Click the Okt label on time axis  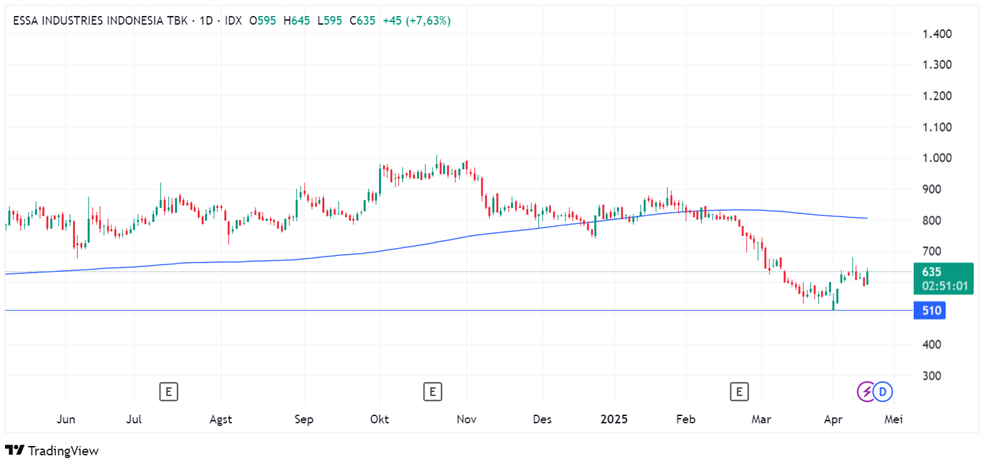(380, 419)
